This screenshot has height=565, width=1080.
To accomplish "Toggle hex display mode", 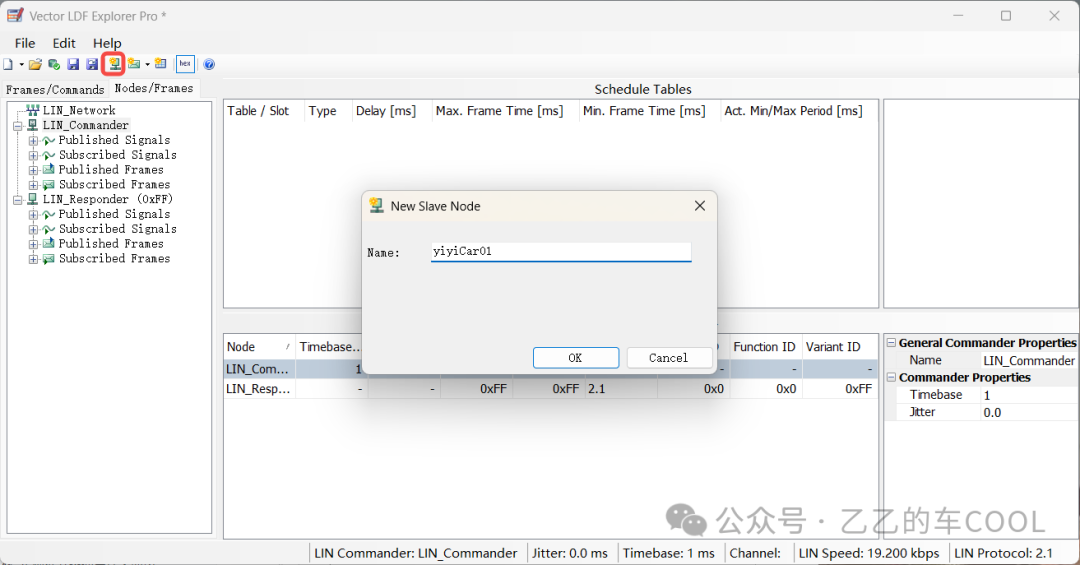I will [185, 64].
